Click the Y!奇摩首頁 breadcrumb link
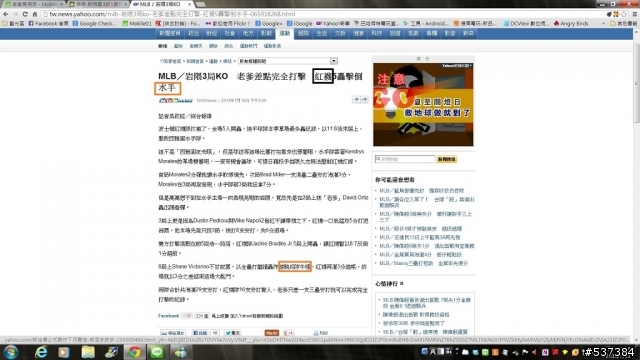 170,61
